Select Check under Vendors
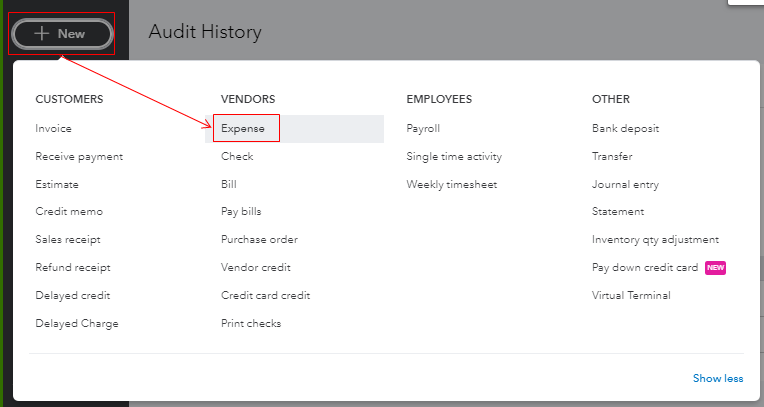The height and width of the screenshot is (407, 764). click(x=237, y=157)
